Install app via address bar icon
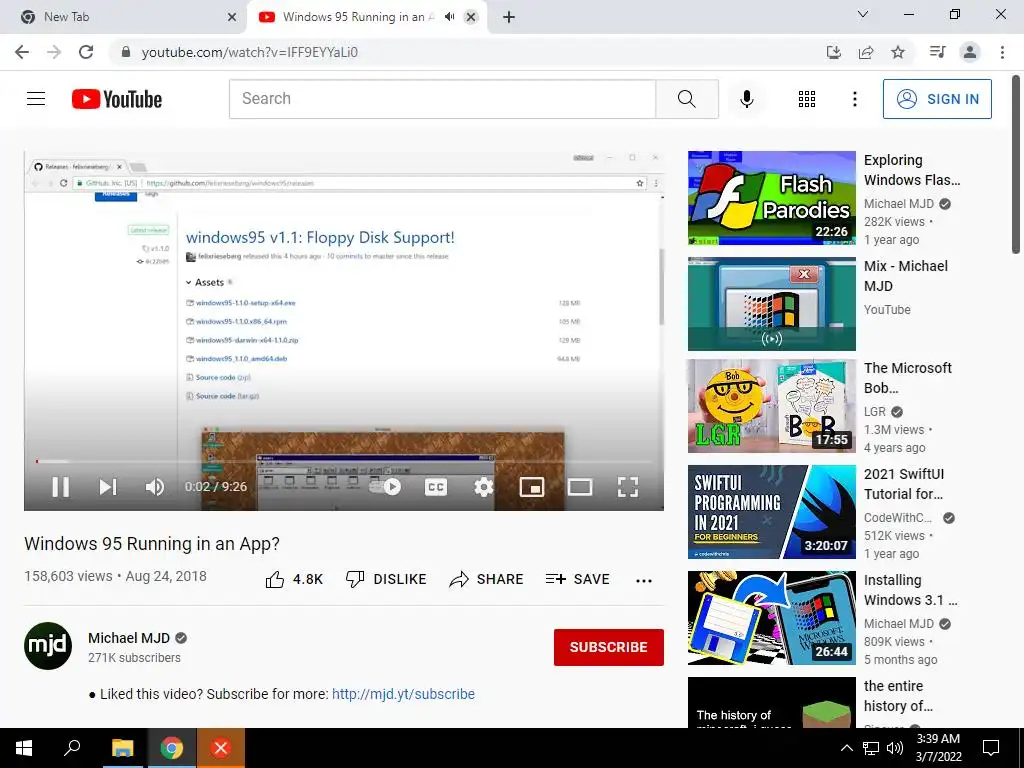 click(833, 52)
